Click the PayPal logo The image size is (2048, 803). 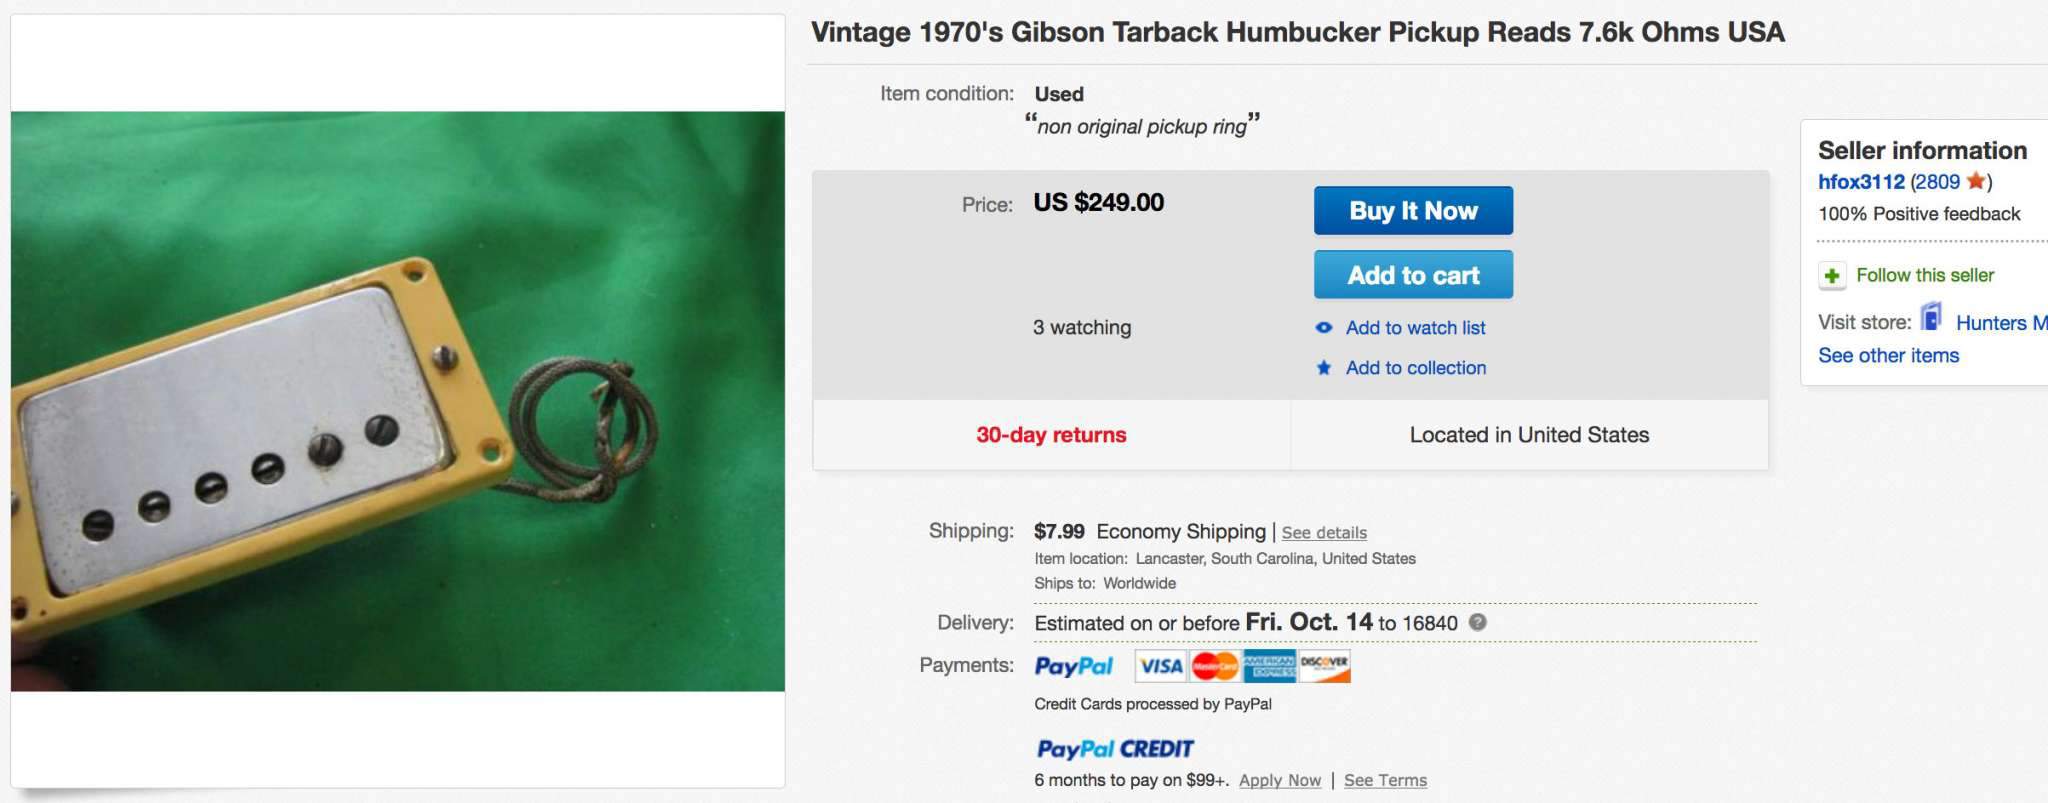(1074, 666)
